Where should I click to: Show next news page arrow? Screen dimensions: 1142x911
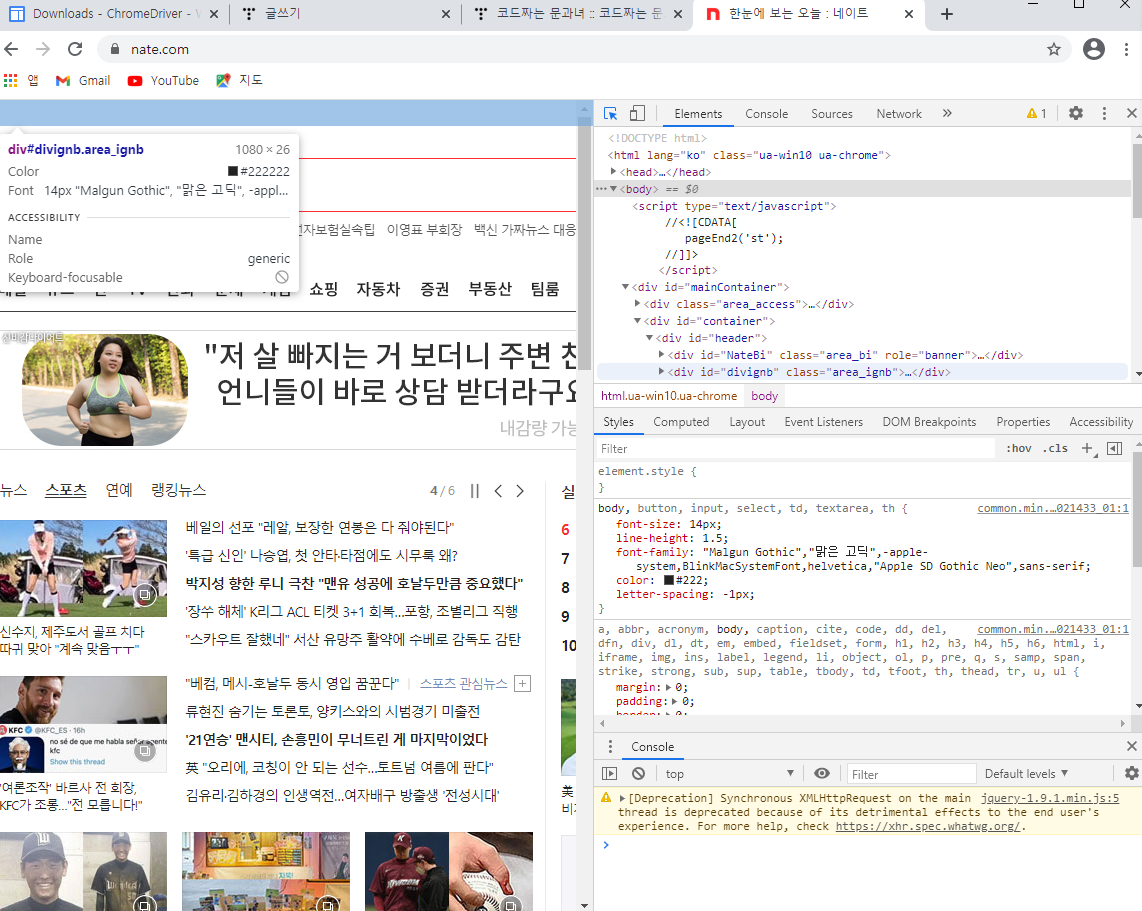tap(520, 491)
